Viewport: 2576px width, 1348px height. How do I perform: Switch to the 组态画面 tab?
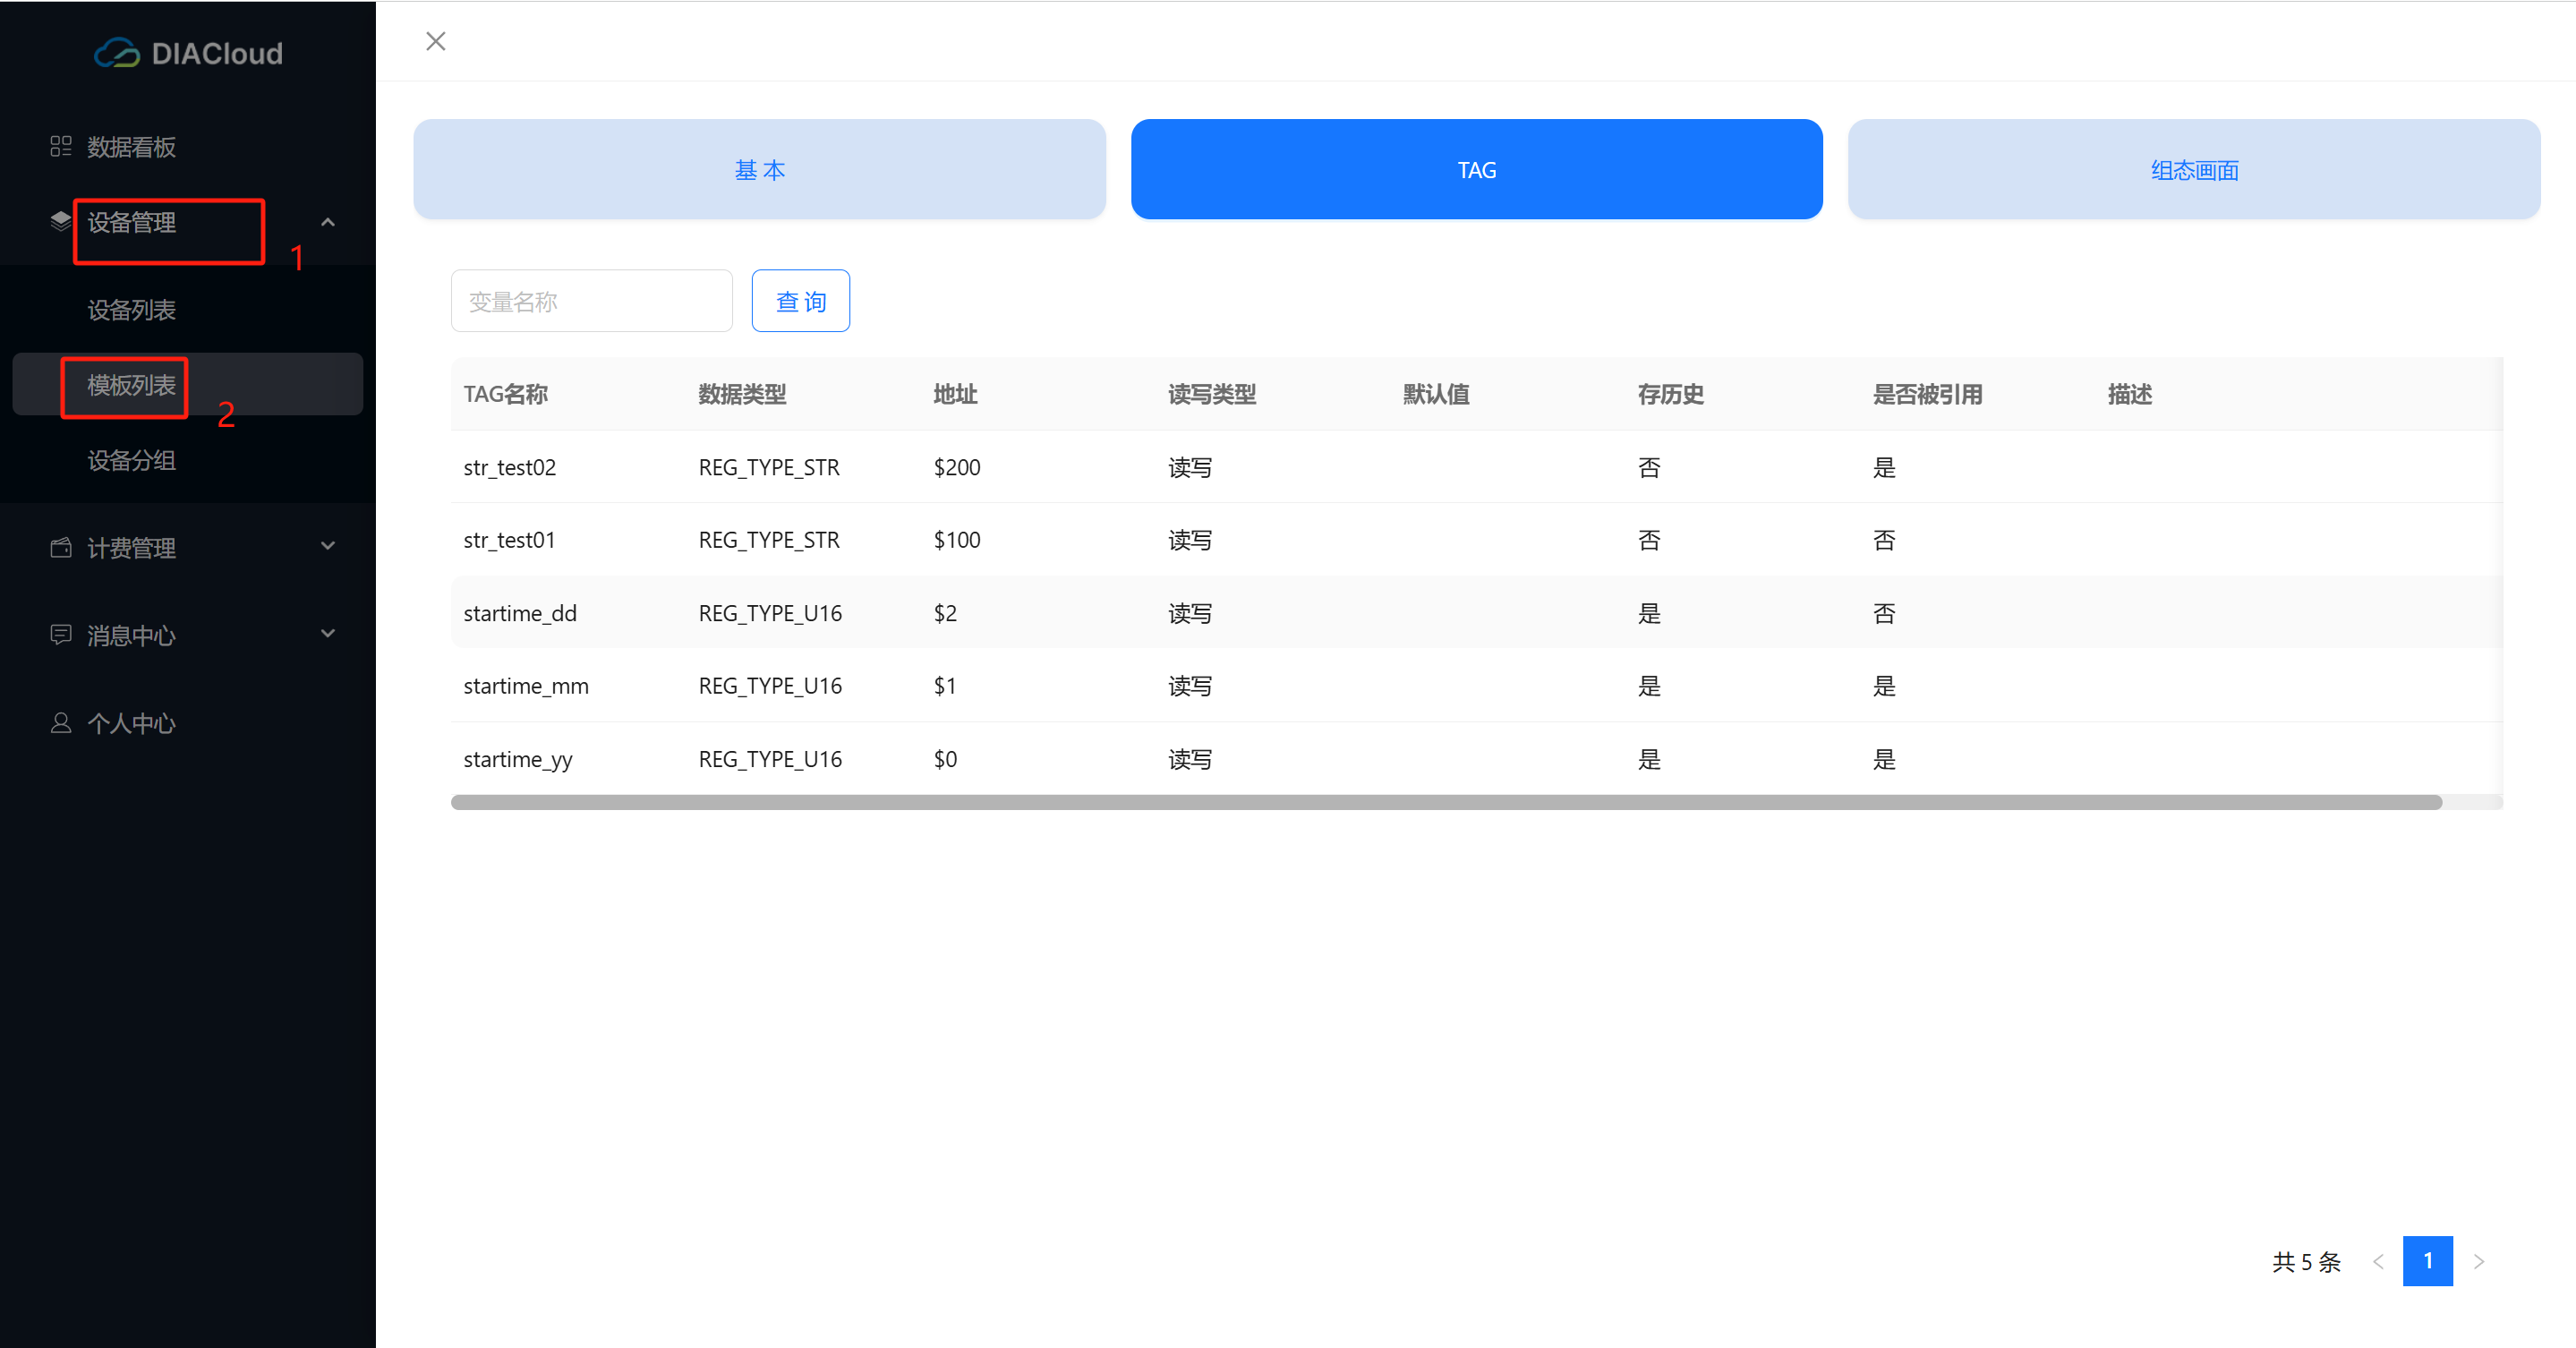(2194, 169)
